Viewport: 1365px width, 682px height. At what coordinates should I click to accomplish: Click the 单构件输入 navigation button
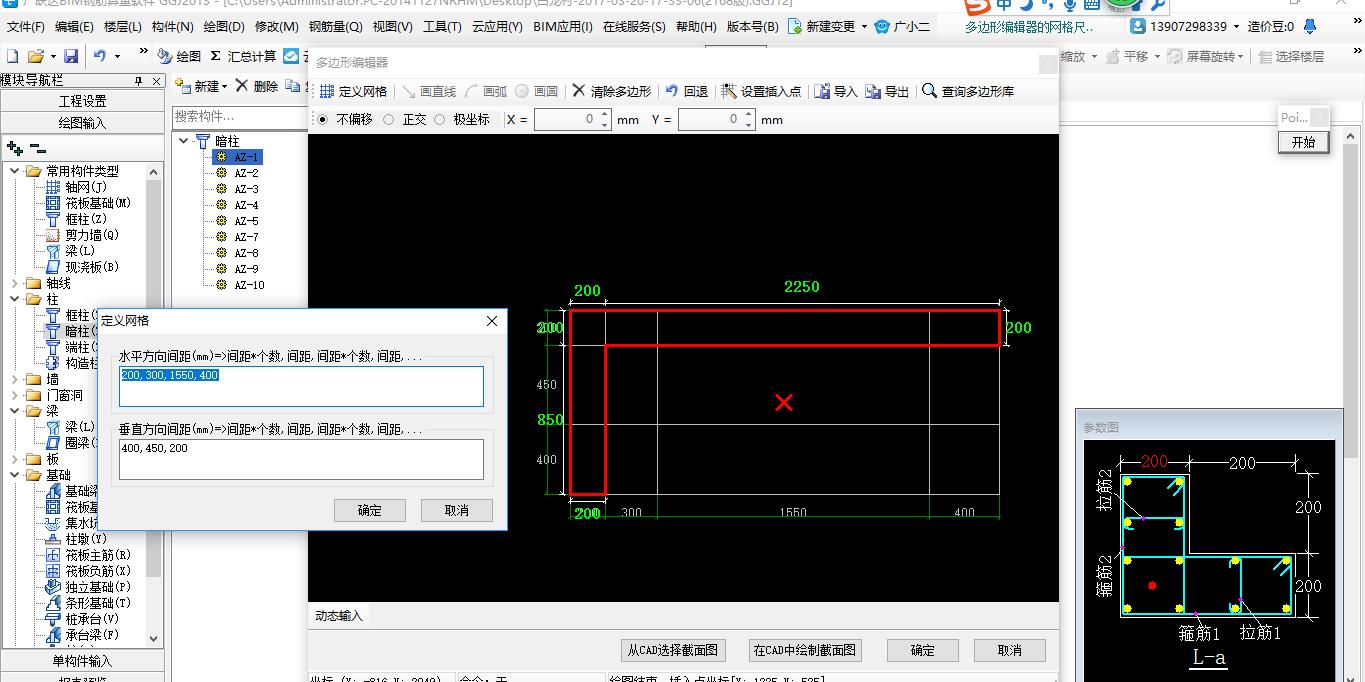tap(82, 661)
